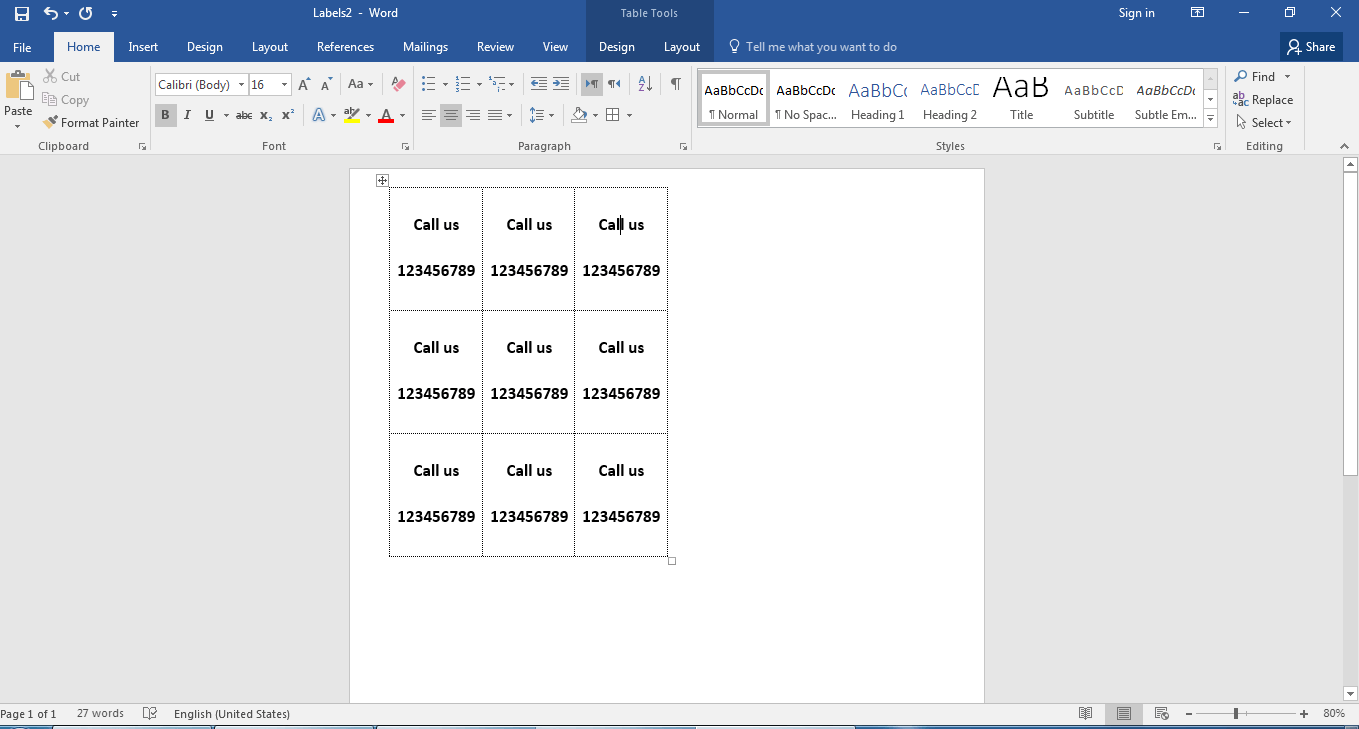Click the zoom slider handle
Screen dimensions: 1359x729
1236,713
